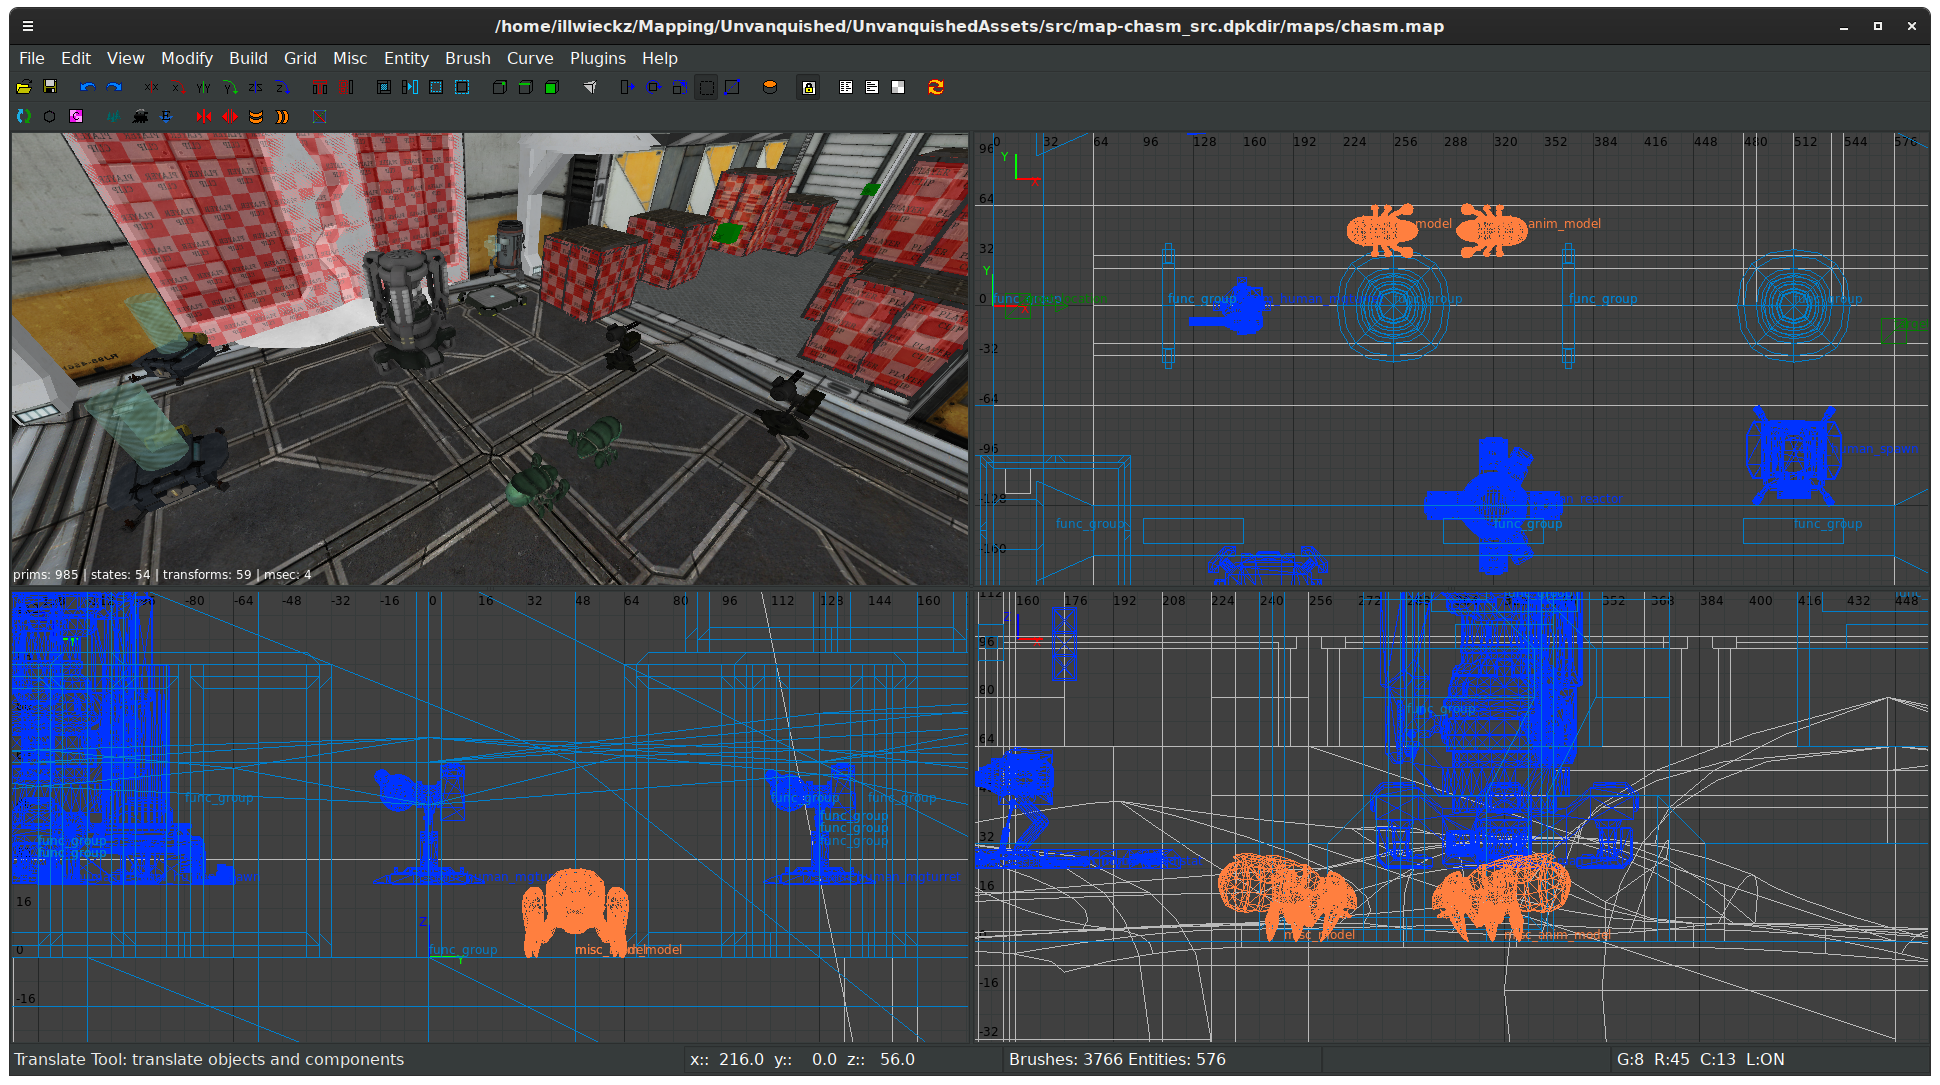1940x1085 pixels.
Task: Select the Rotate tool icon
Action: 654,87
